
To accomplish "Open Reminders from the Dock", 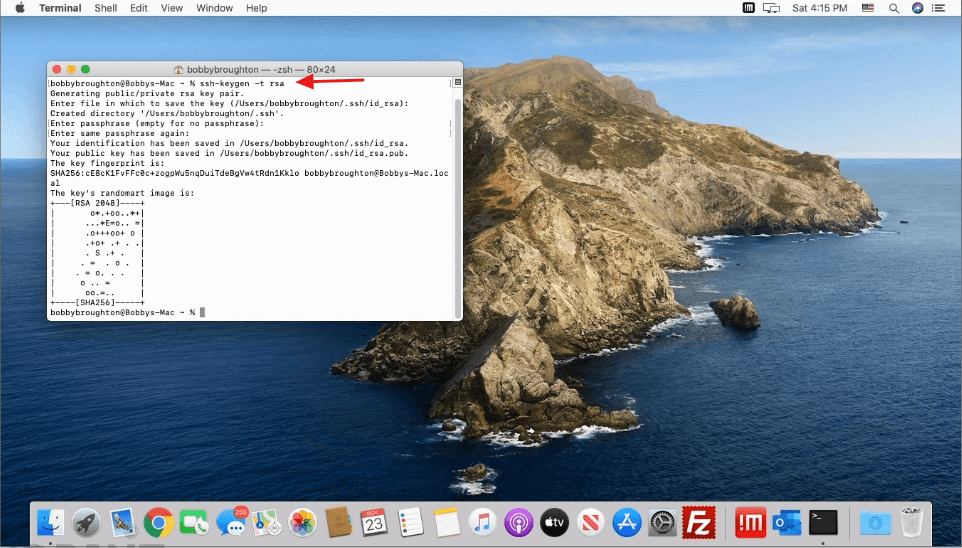I will [410, 523].
